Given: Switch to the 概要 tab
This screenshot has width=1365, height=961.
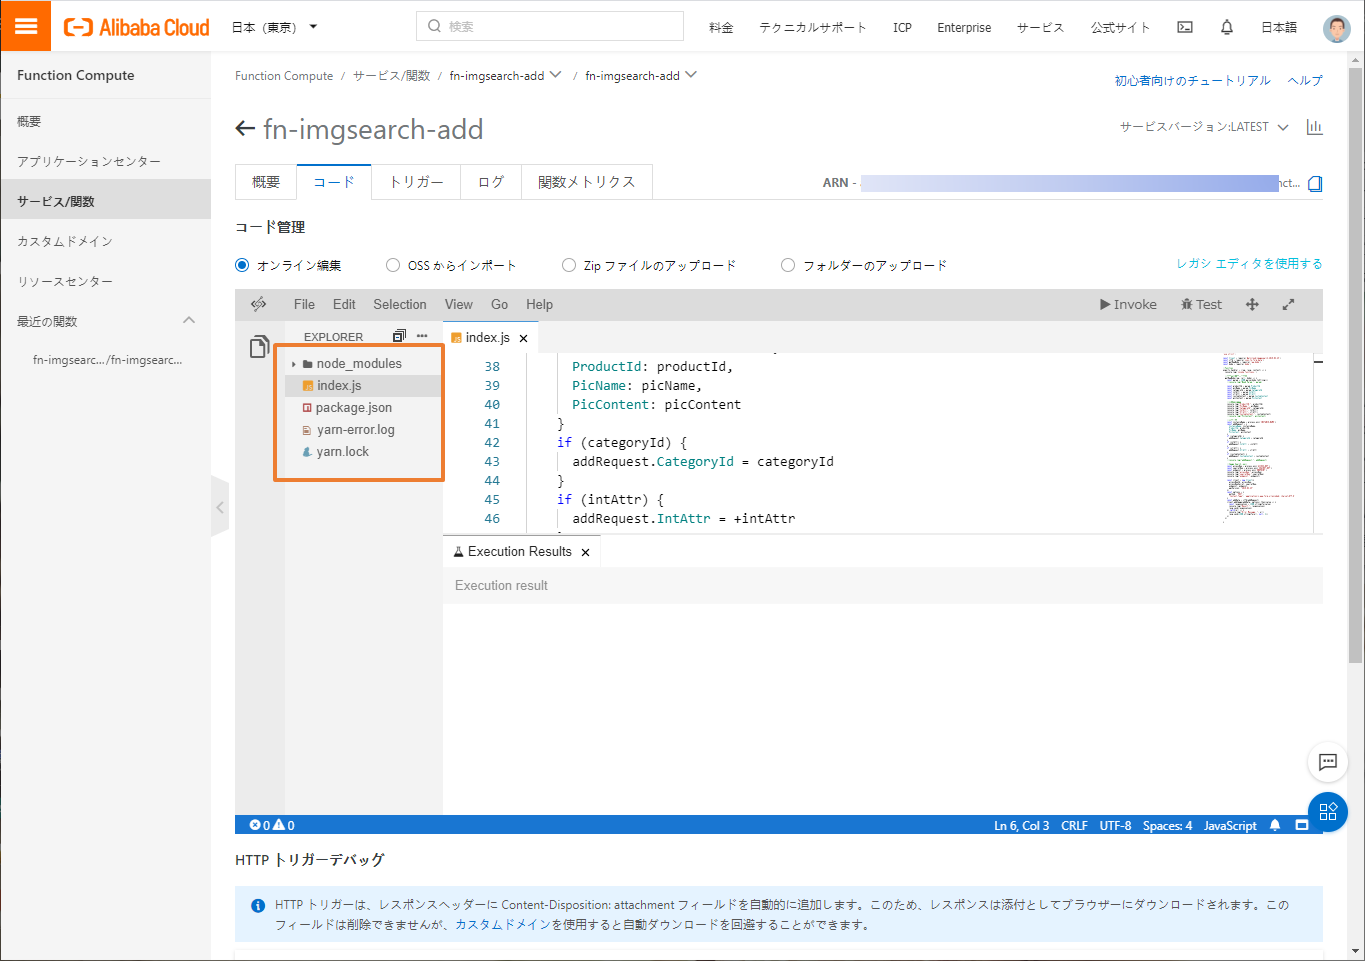Looking at the screenshot, I should click(x=266, y=182).
